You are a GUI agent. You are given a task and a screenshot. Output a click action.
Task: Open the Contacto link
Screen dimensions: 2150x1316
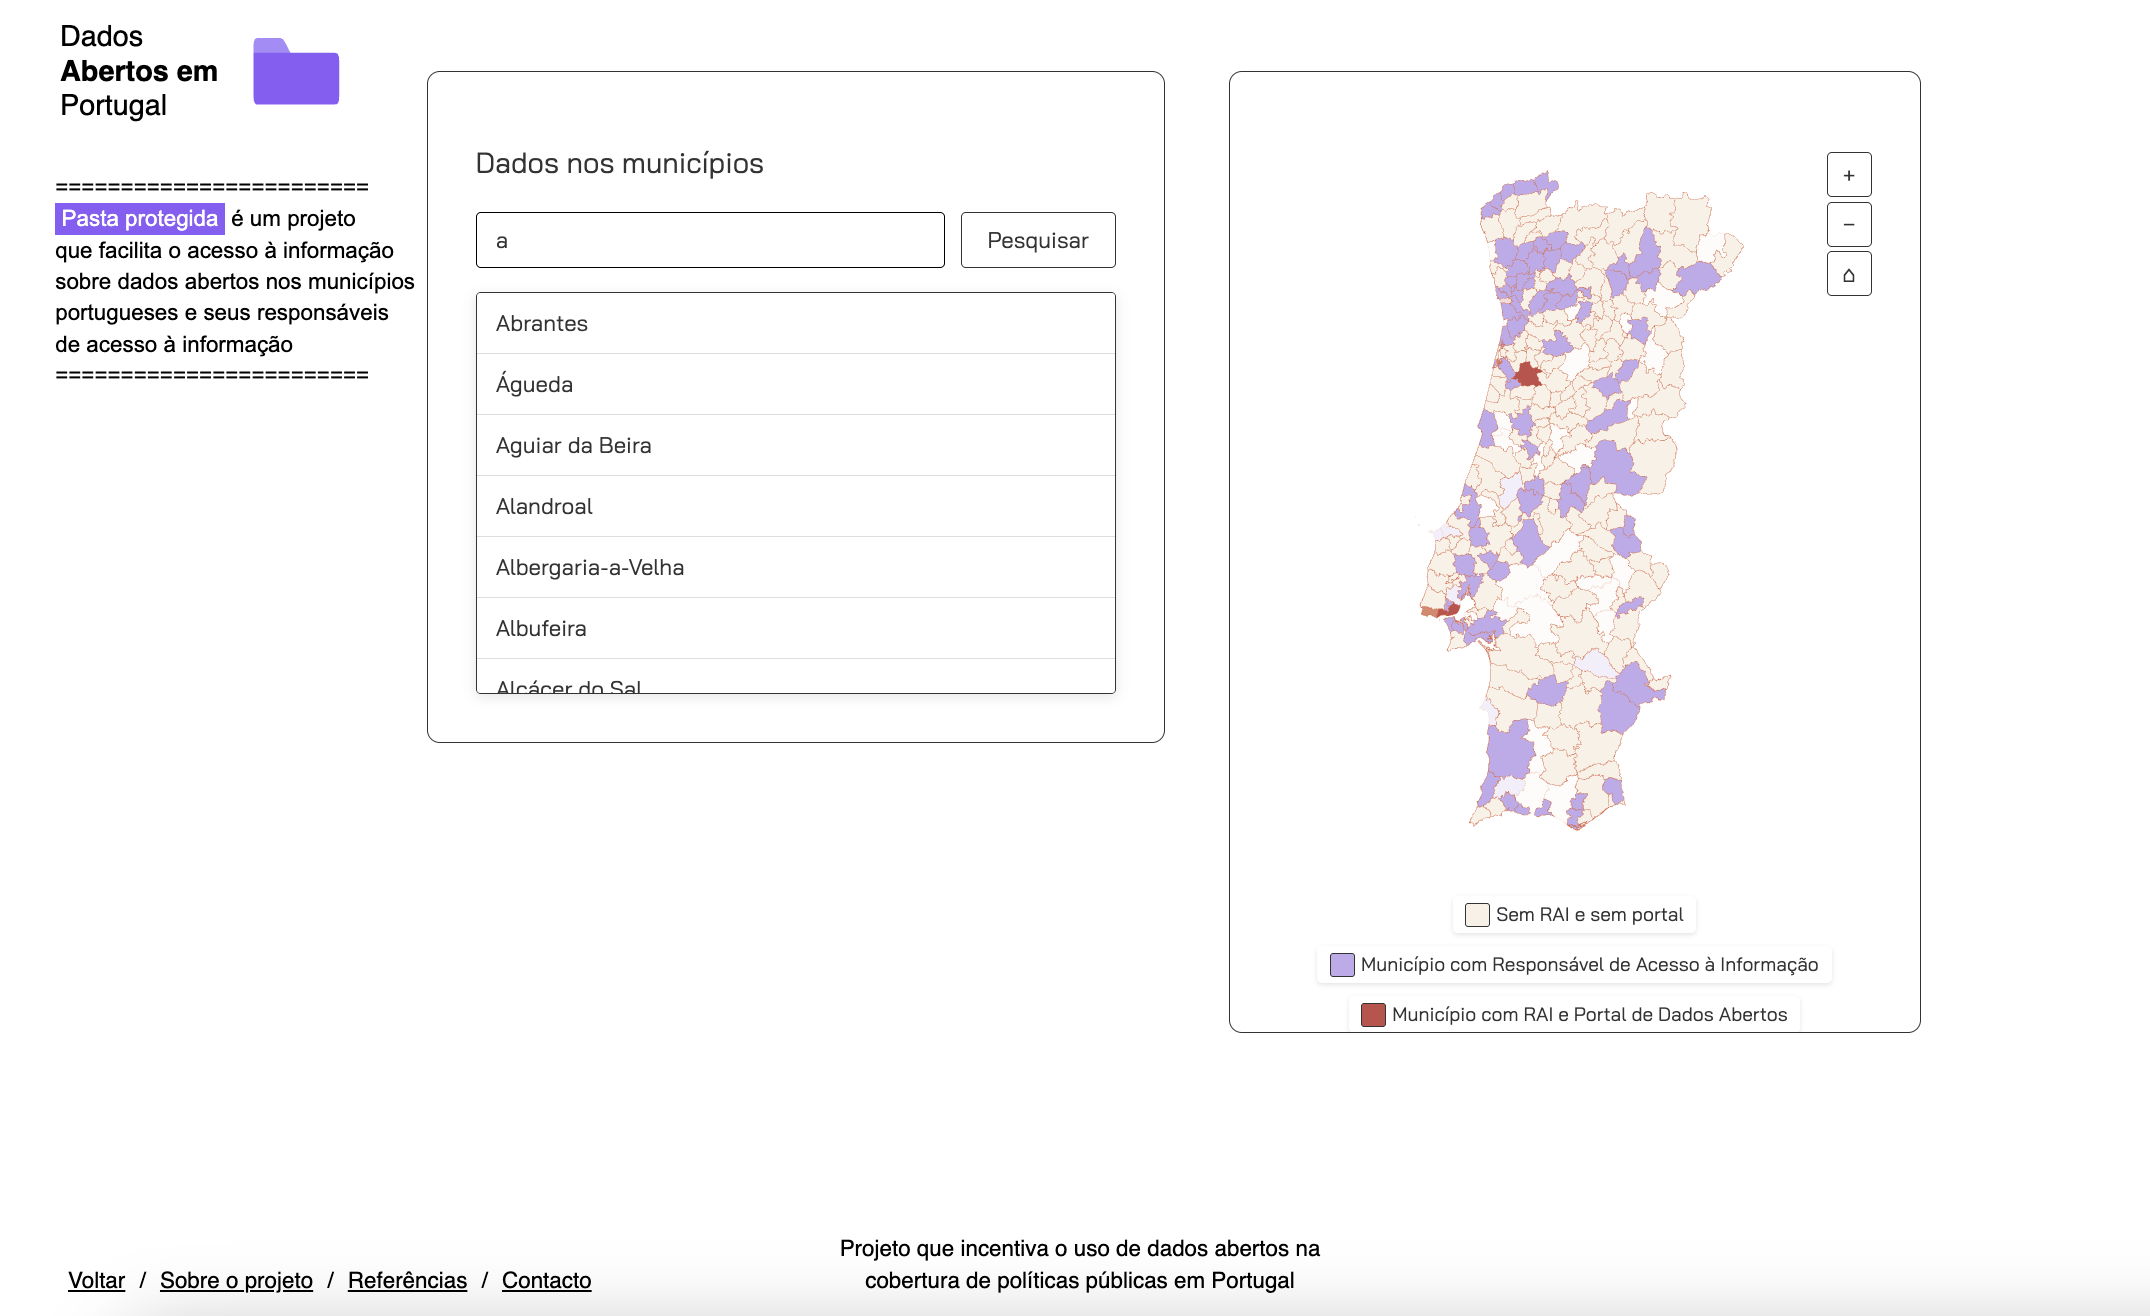[546, 1280]
